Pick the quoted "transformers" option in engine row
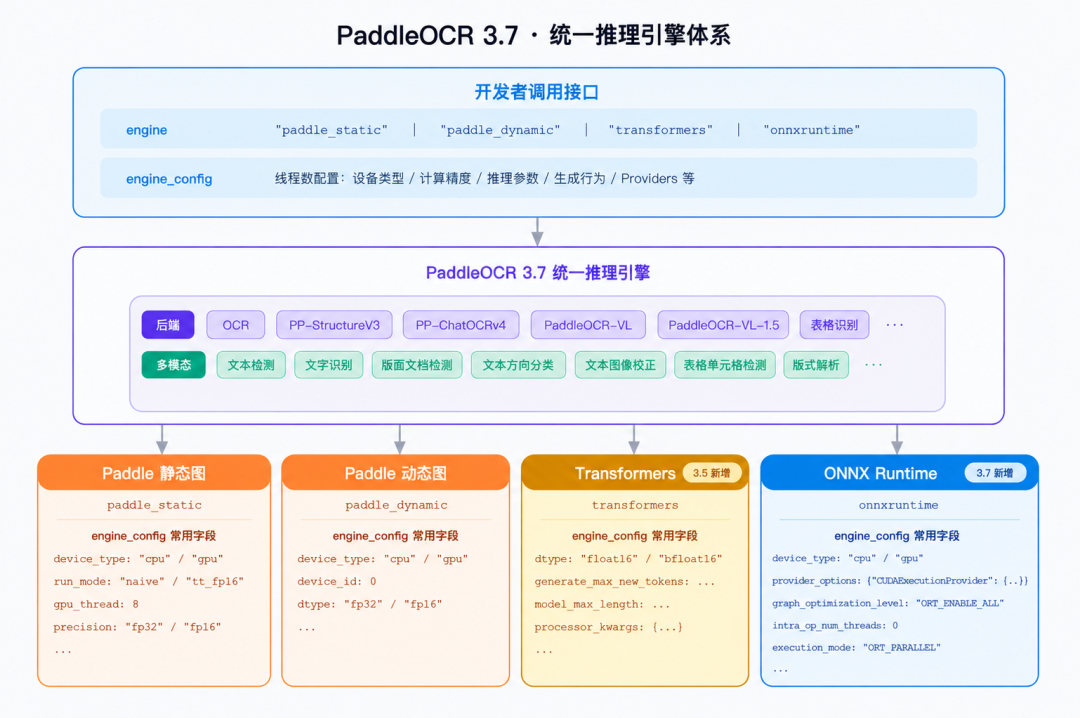 [661, 130]
